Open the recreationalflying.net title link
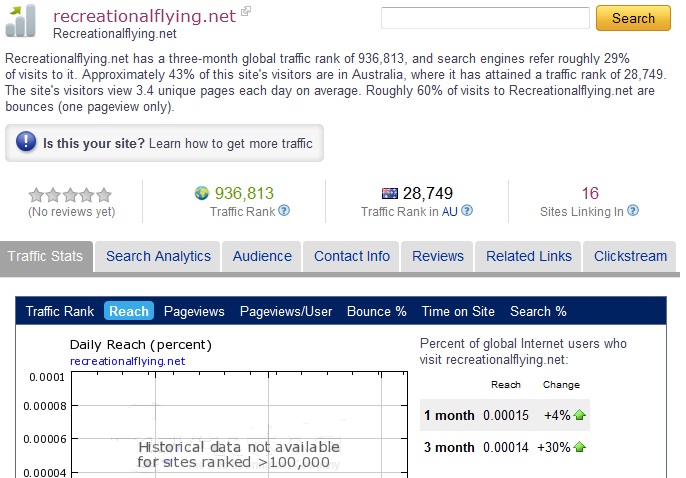 coord(144,16)
